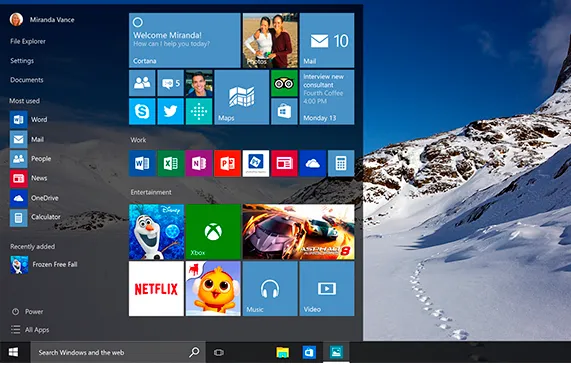Select the Work group heading
Screen dimensions: 571x365
pos(138,140)
